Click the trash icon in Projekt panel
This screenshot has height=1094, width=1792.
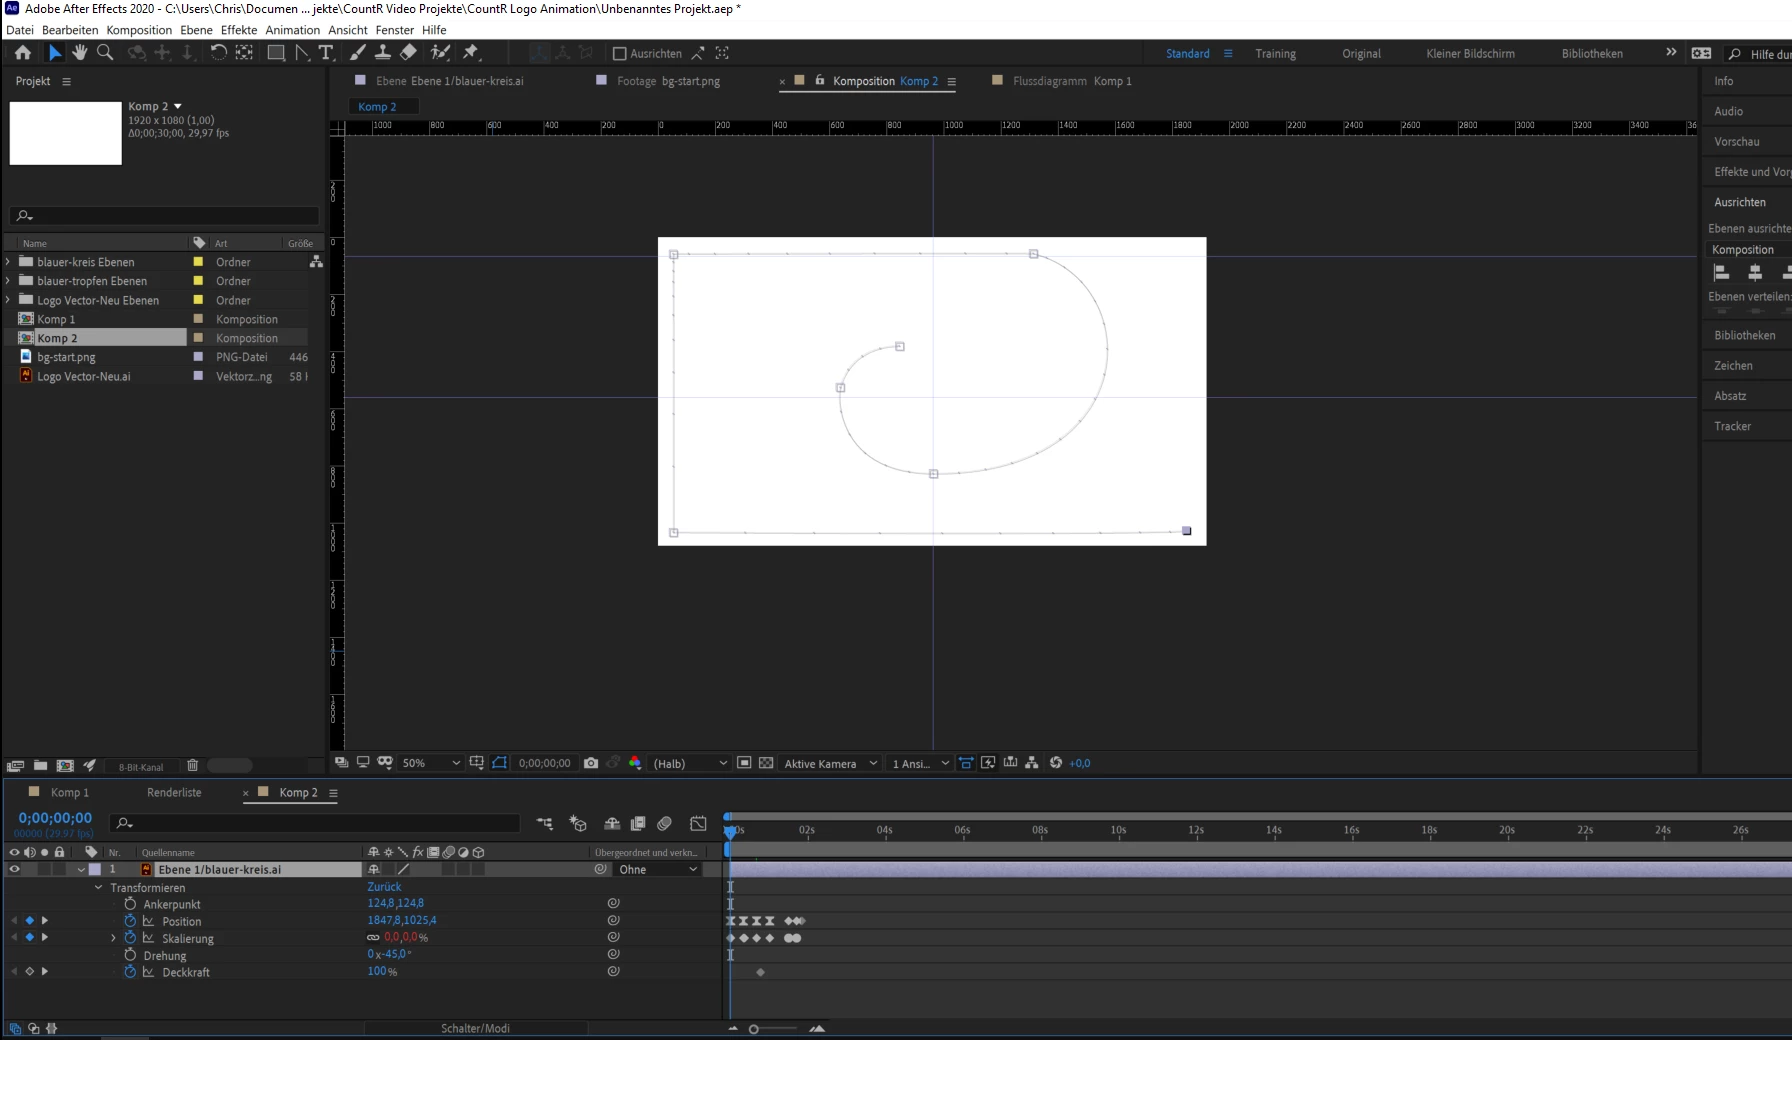[x=193, y=766]
